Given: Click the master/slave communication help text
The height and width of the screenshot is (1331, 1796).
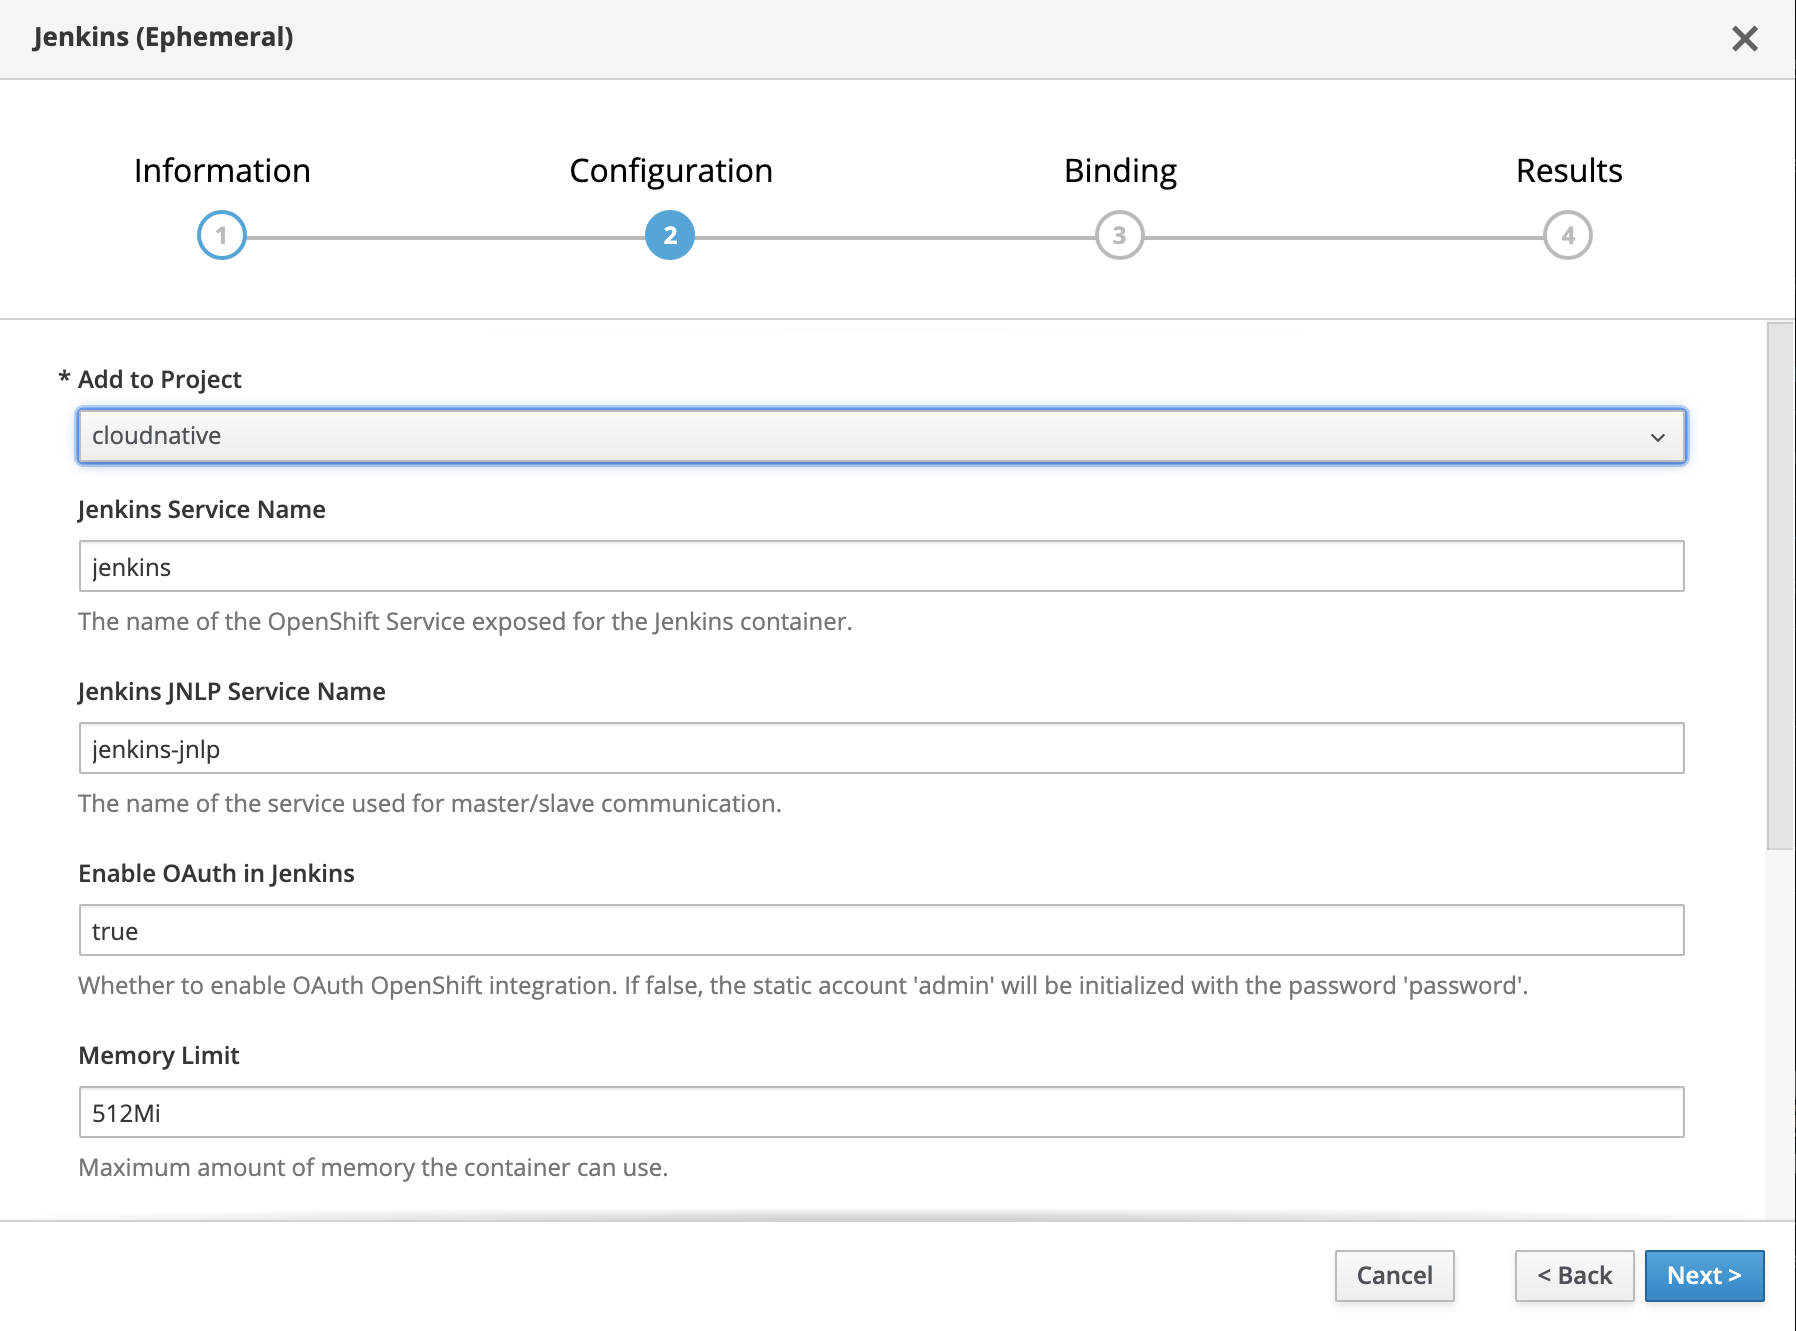Looking at the screenshot, I should click(430, 804).
